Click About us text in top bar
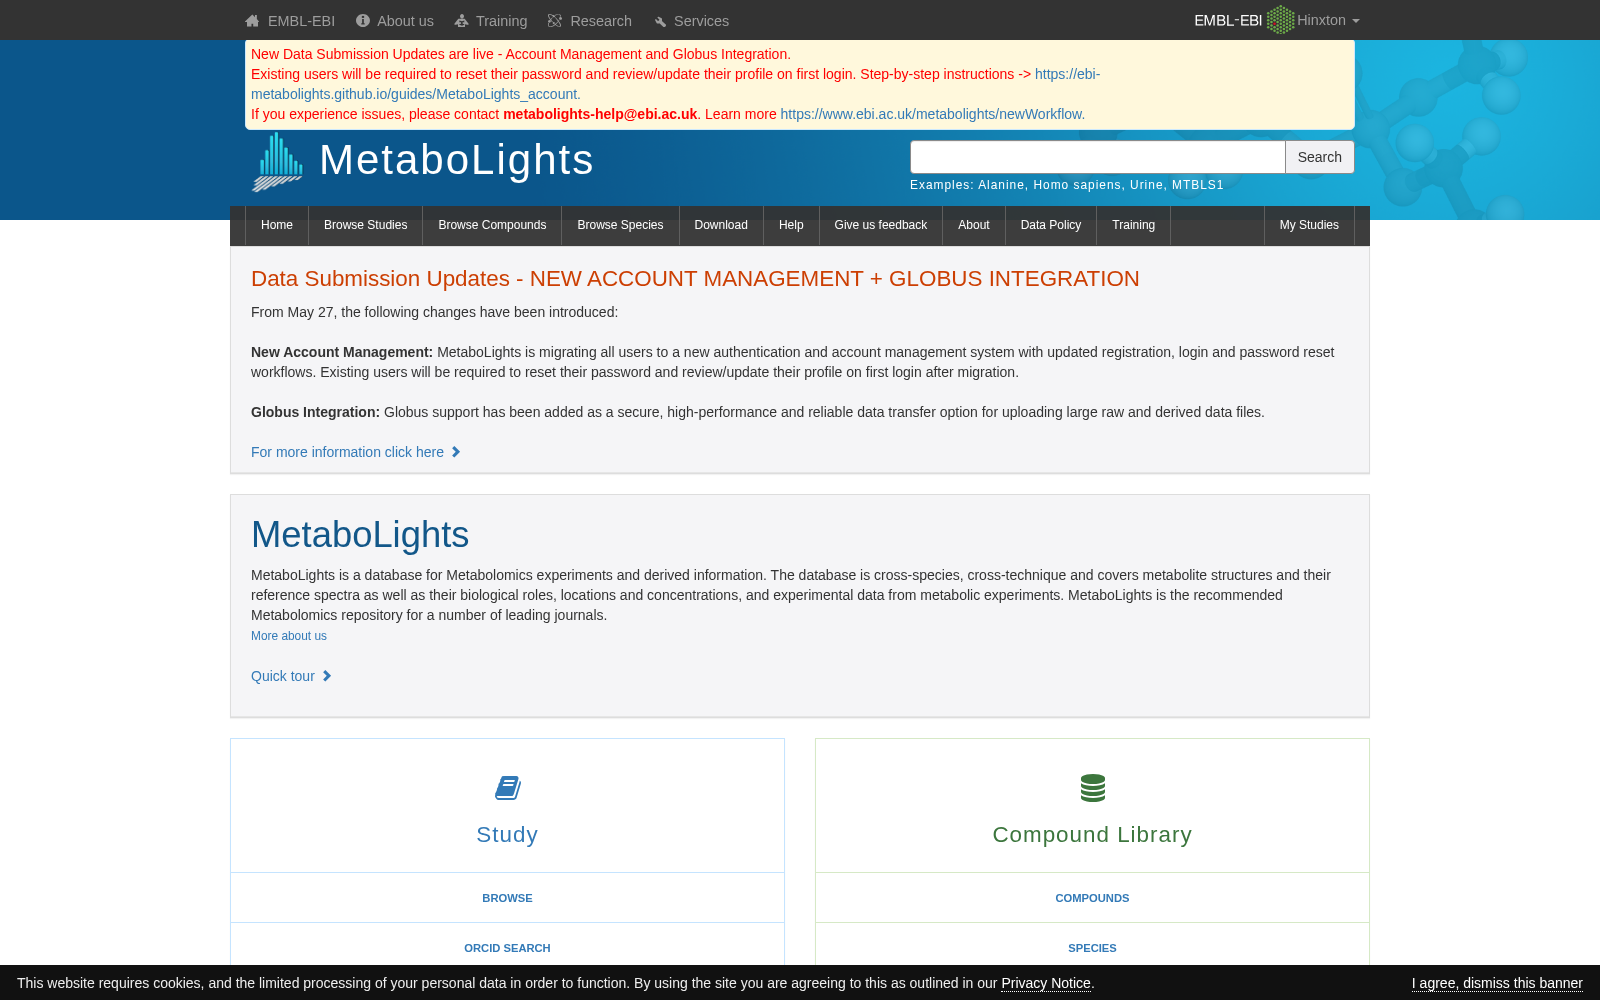The width and height of the screenshot is (1600, 1000). (x=405, y=21)
